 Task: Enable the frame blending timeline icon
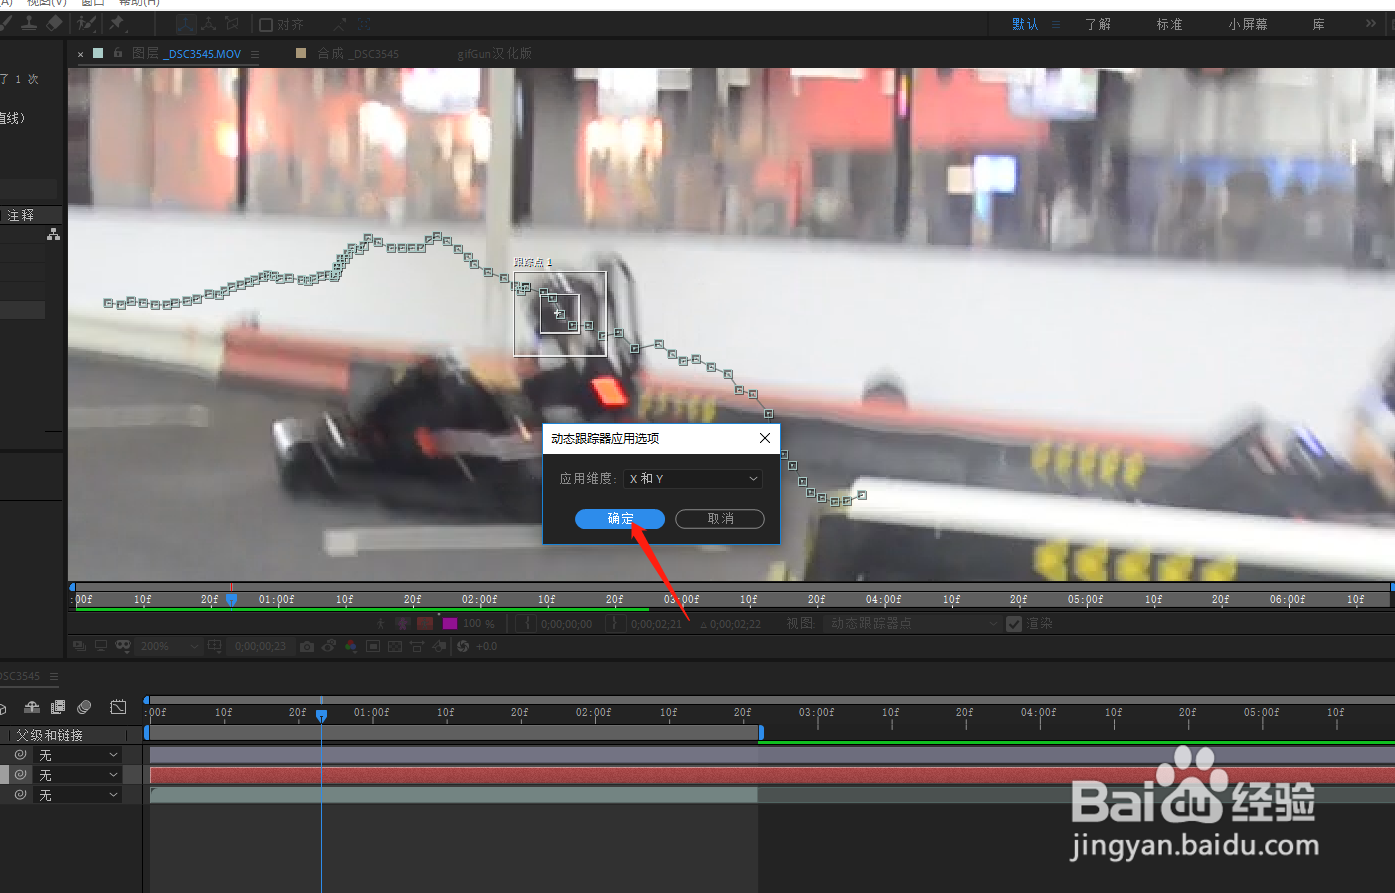point(58,707)
